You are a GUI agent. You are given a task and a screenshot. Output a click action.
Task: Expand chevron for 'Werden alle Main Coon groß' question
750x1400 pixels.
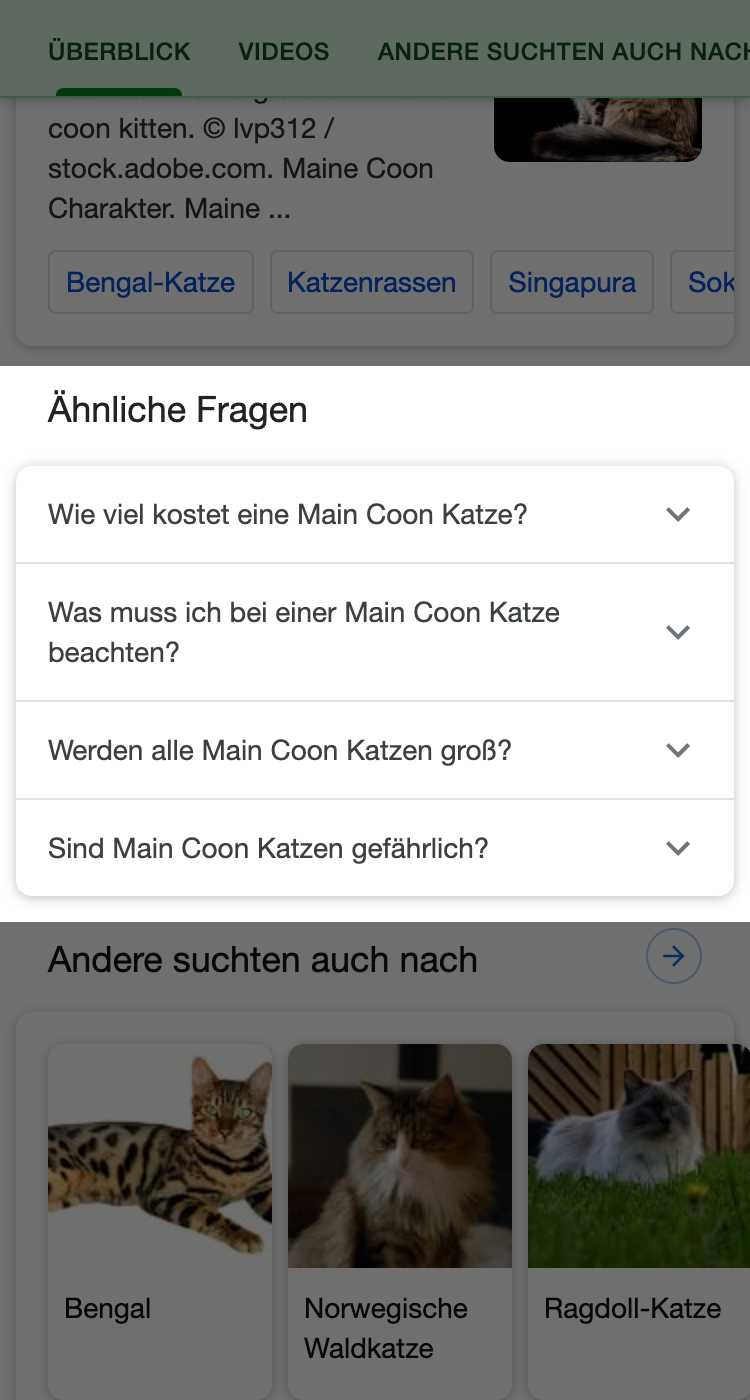tap(678, 750)
